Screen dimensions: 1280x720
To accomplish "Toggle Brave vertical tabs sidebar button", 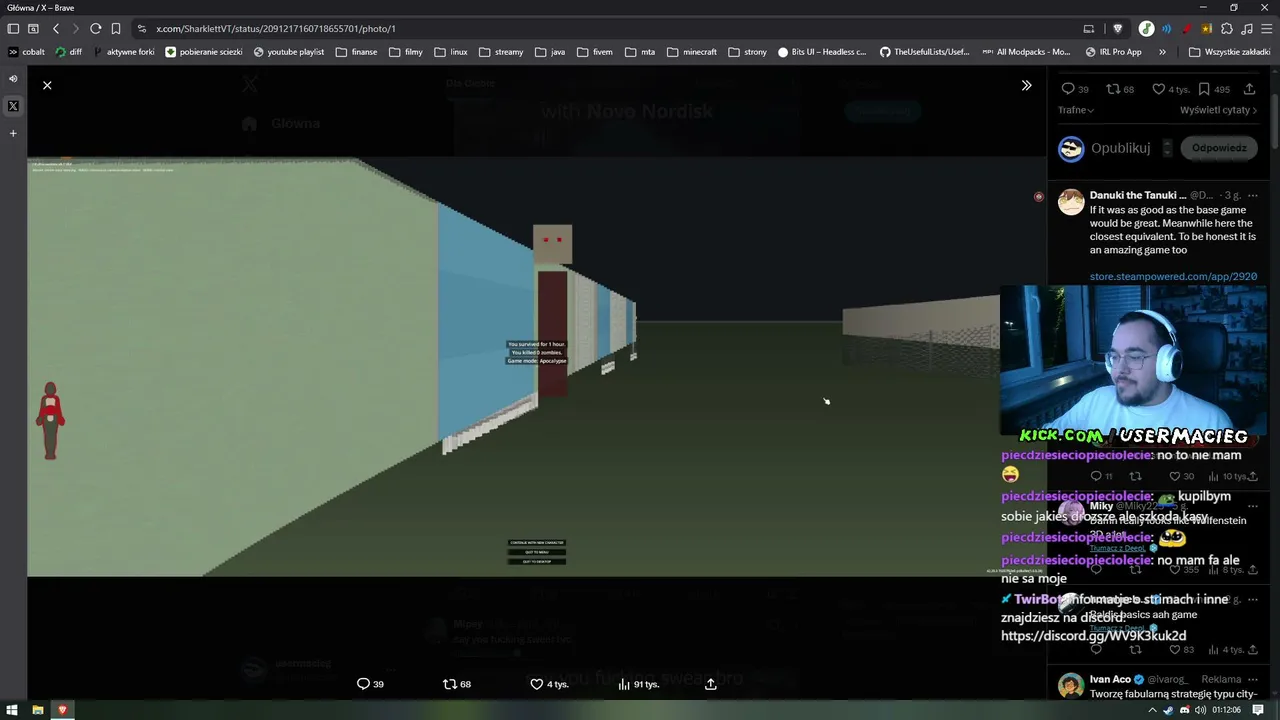I will [x=13, y=29].
